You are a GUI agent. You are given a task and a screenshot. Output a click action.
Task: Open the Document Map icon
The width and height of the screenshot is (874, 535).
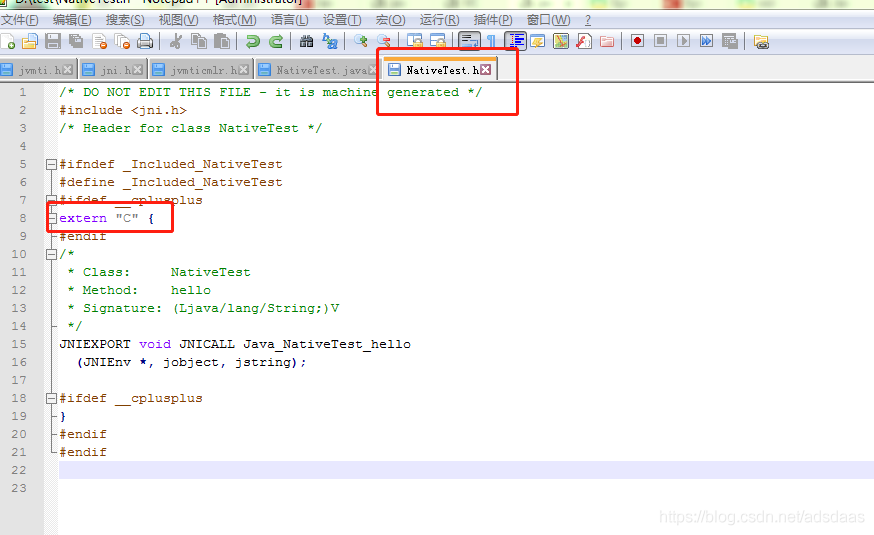coord(561,41)
